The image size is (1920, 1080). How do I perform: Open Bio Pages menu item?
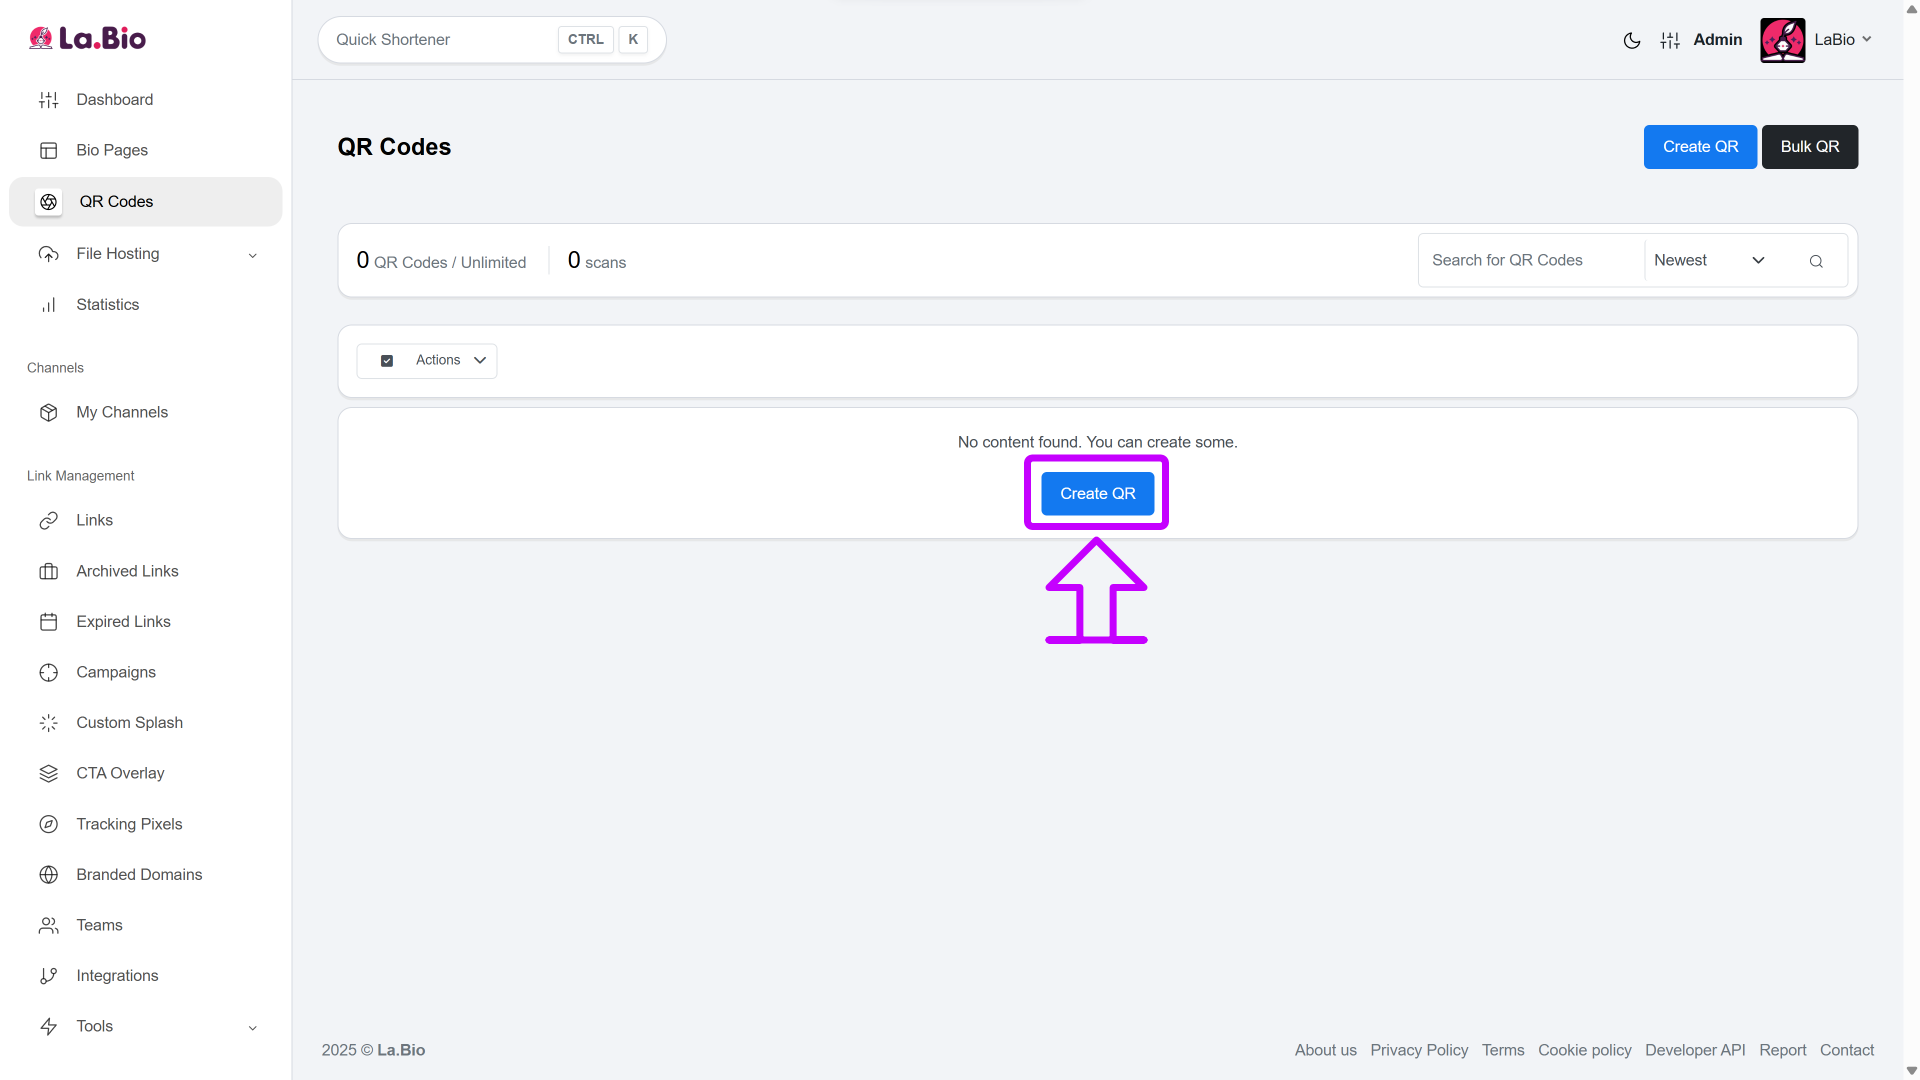(112, 150)
